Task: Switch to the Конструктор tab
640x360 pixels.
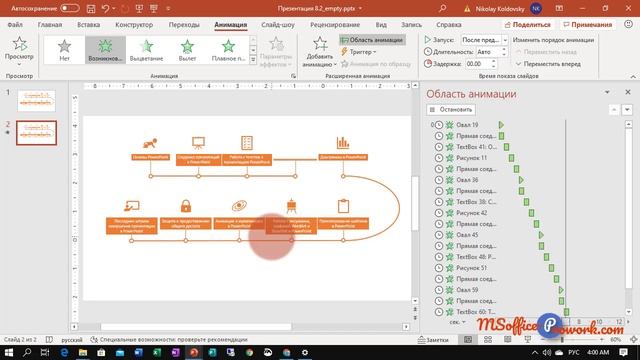Action: pyautogui.click(x=134, y=25)
